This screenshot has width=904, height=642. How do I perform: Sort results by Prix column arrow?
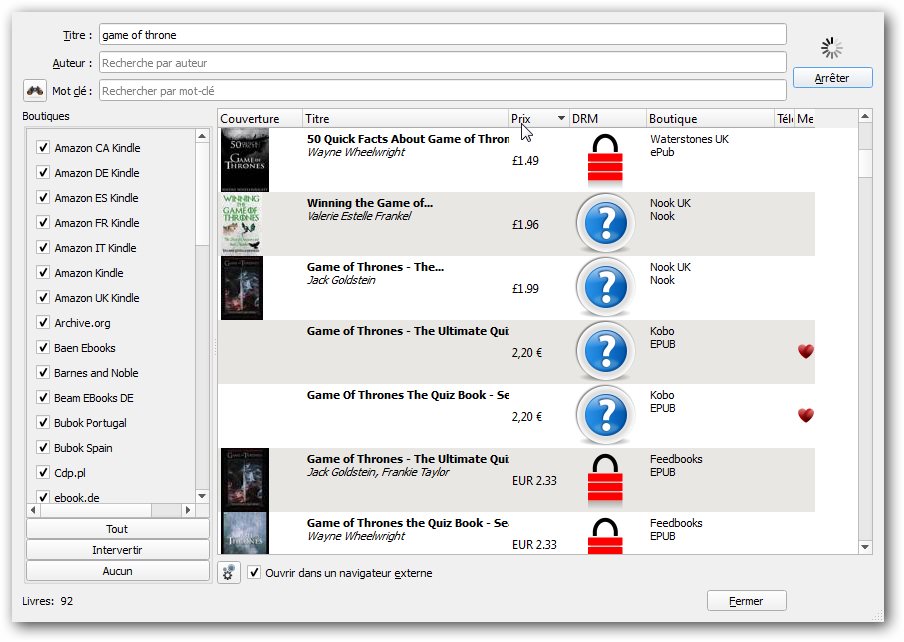pyautogui.click(x=561, y=119)
